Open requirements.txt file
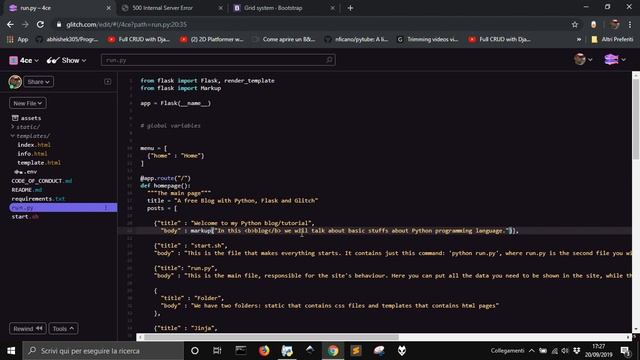The width and height of the screenshot is (640, 360). tap(38, 199)
